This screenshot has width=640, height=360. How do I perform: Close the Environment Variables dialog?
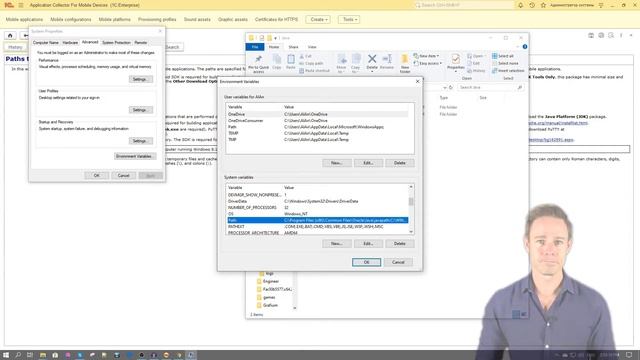(x=417, y=82)
